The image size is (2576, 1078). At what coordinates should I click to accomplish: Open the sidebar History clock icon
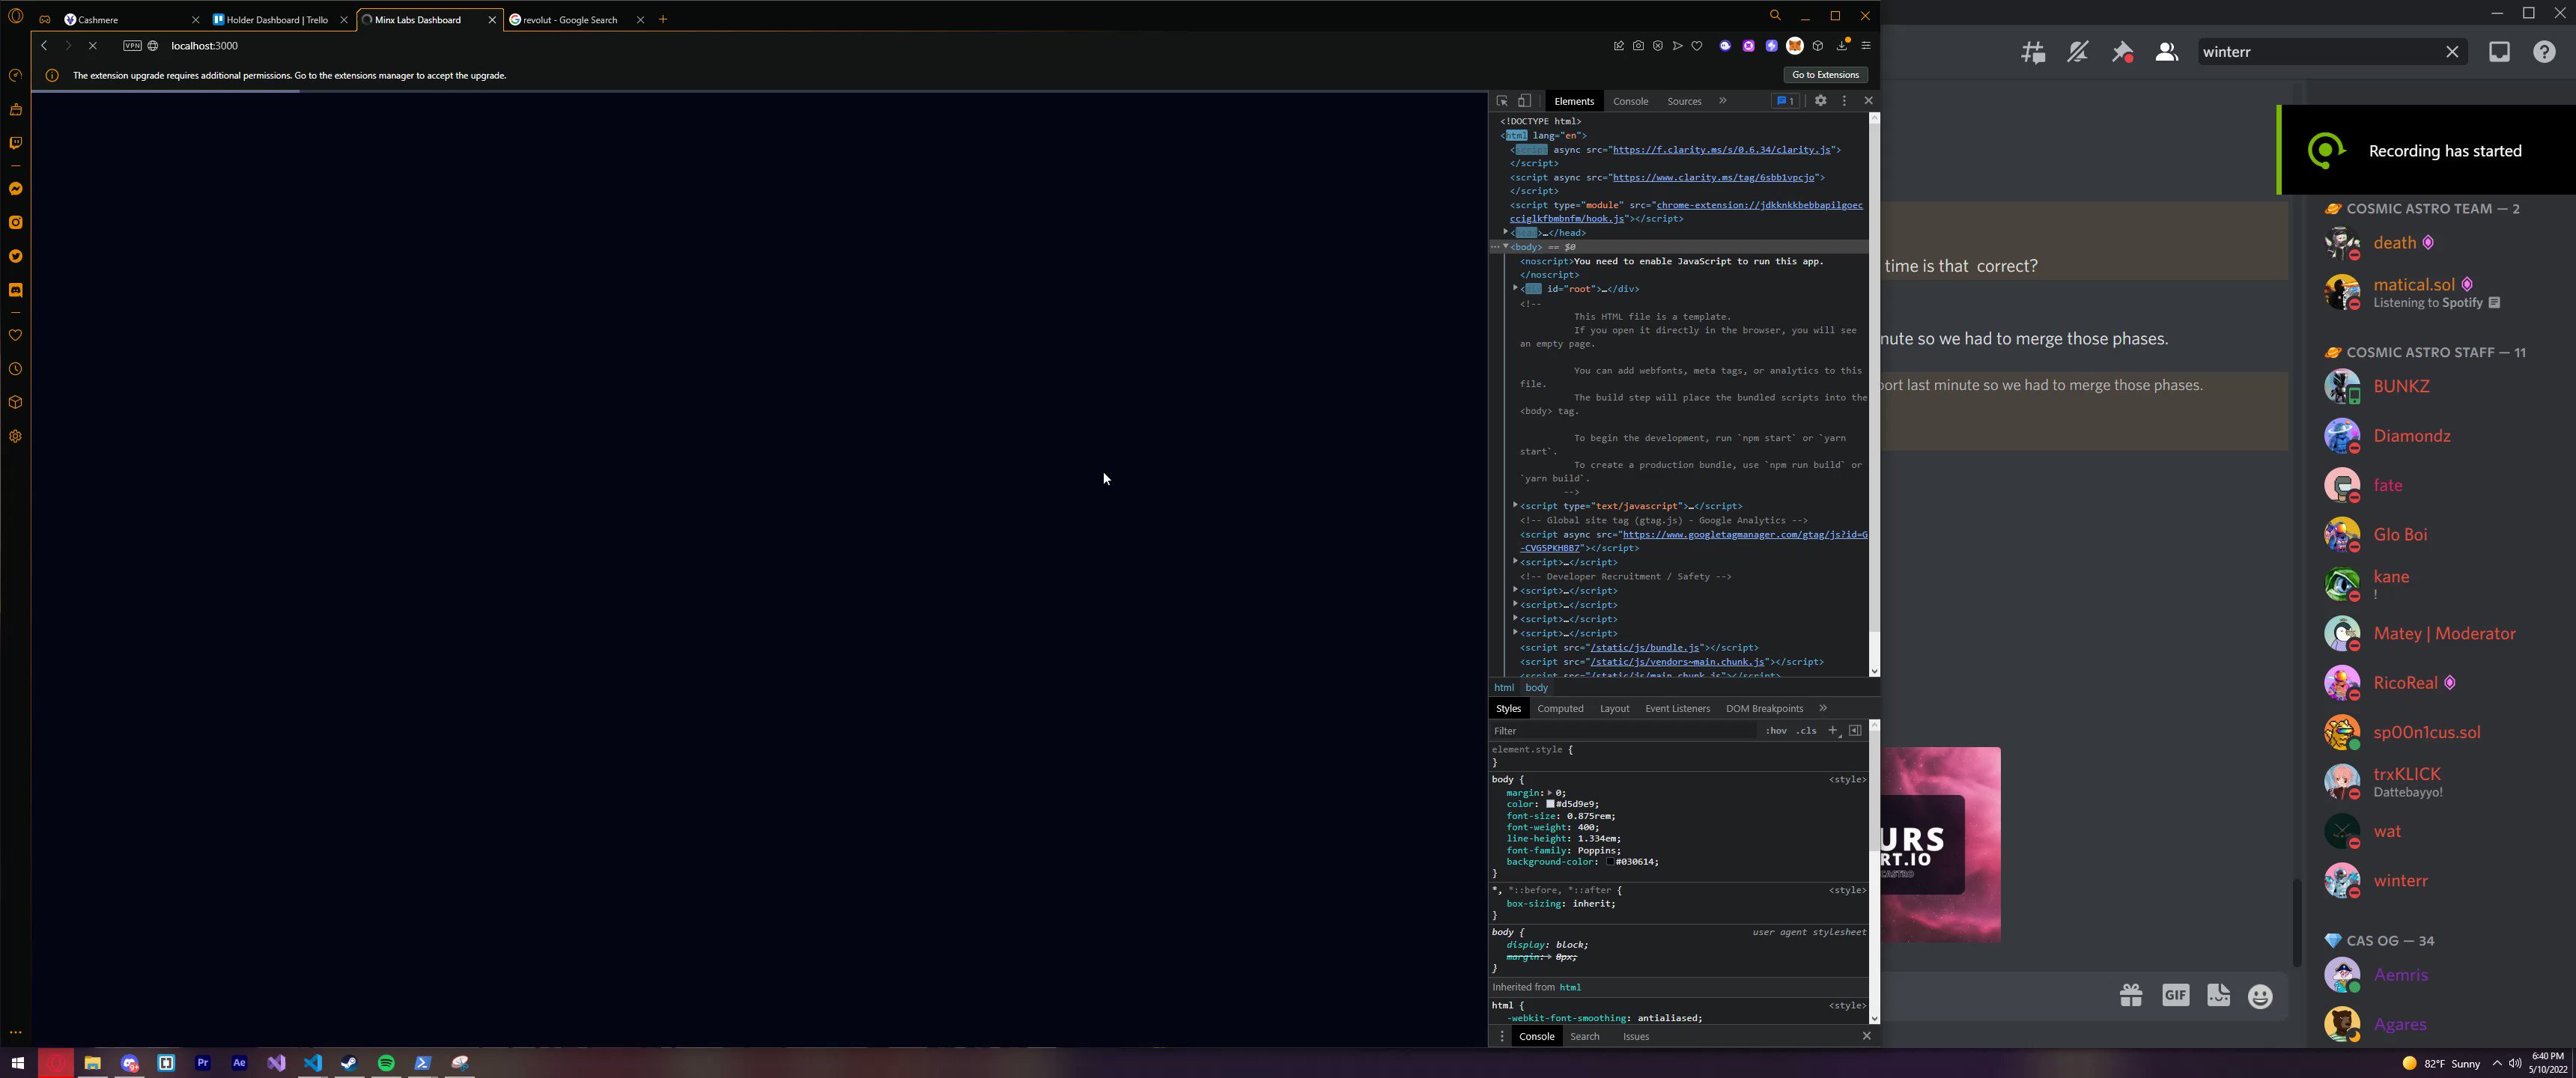click(15, 369)
